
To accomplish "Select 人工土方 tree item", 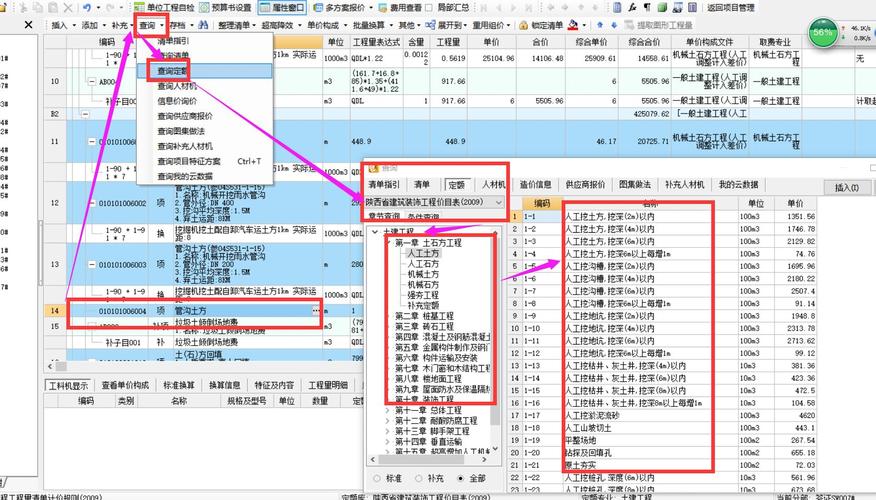I will click(423, 253).
